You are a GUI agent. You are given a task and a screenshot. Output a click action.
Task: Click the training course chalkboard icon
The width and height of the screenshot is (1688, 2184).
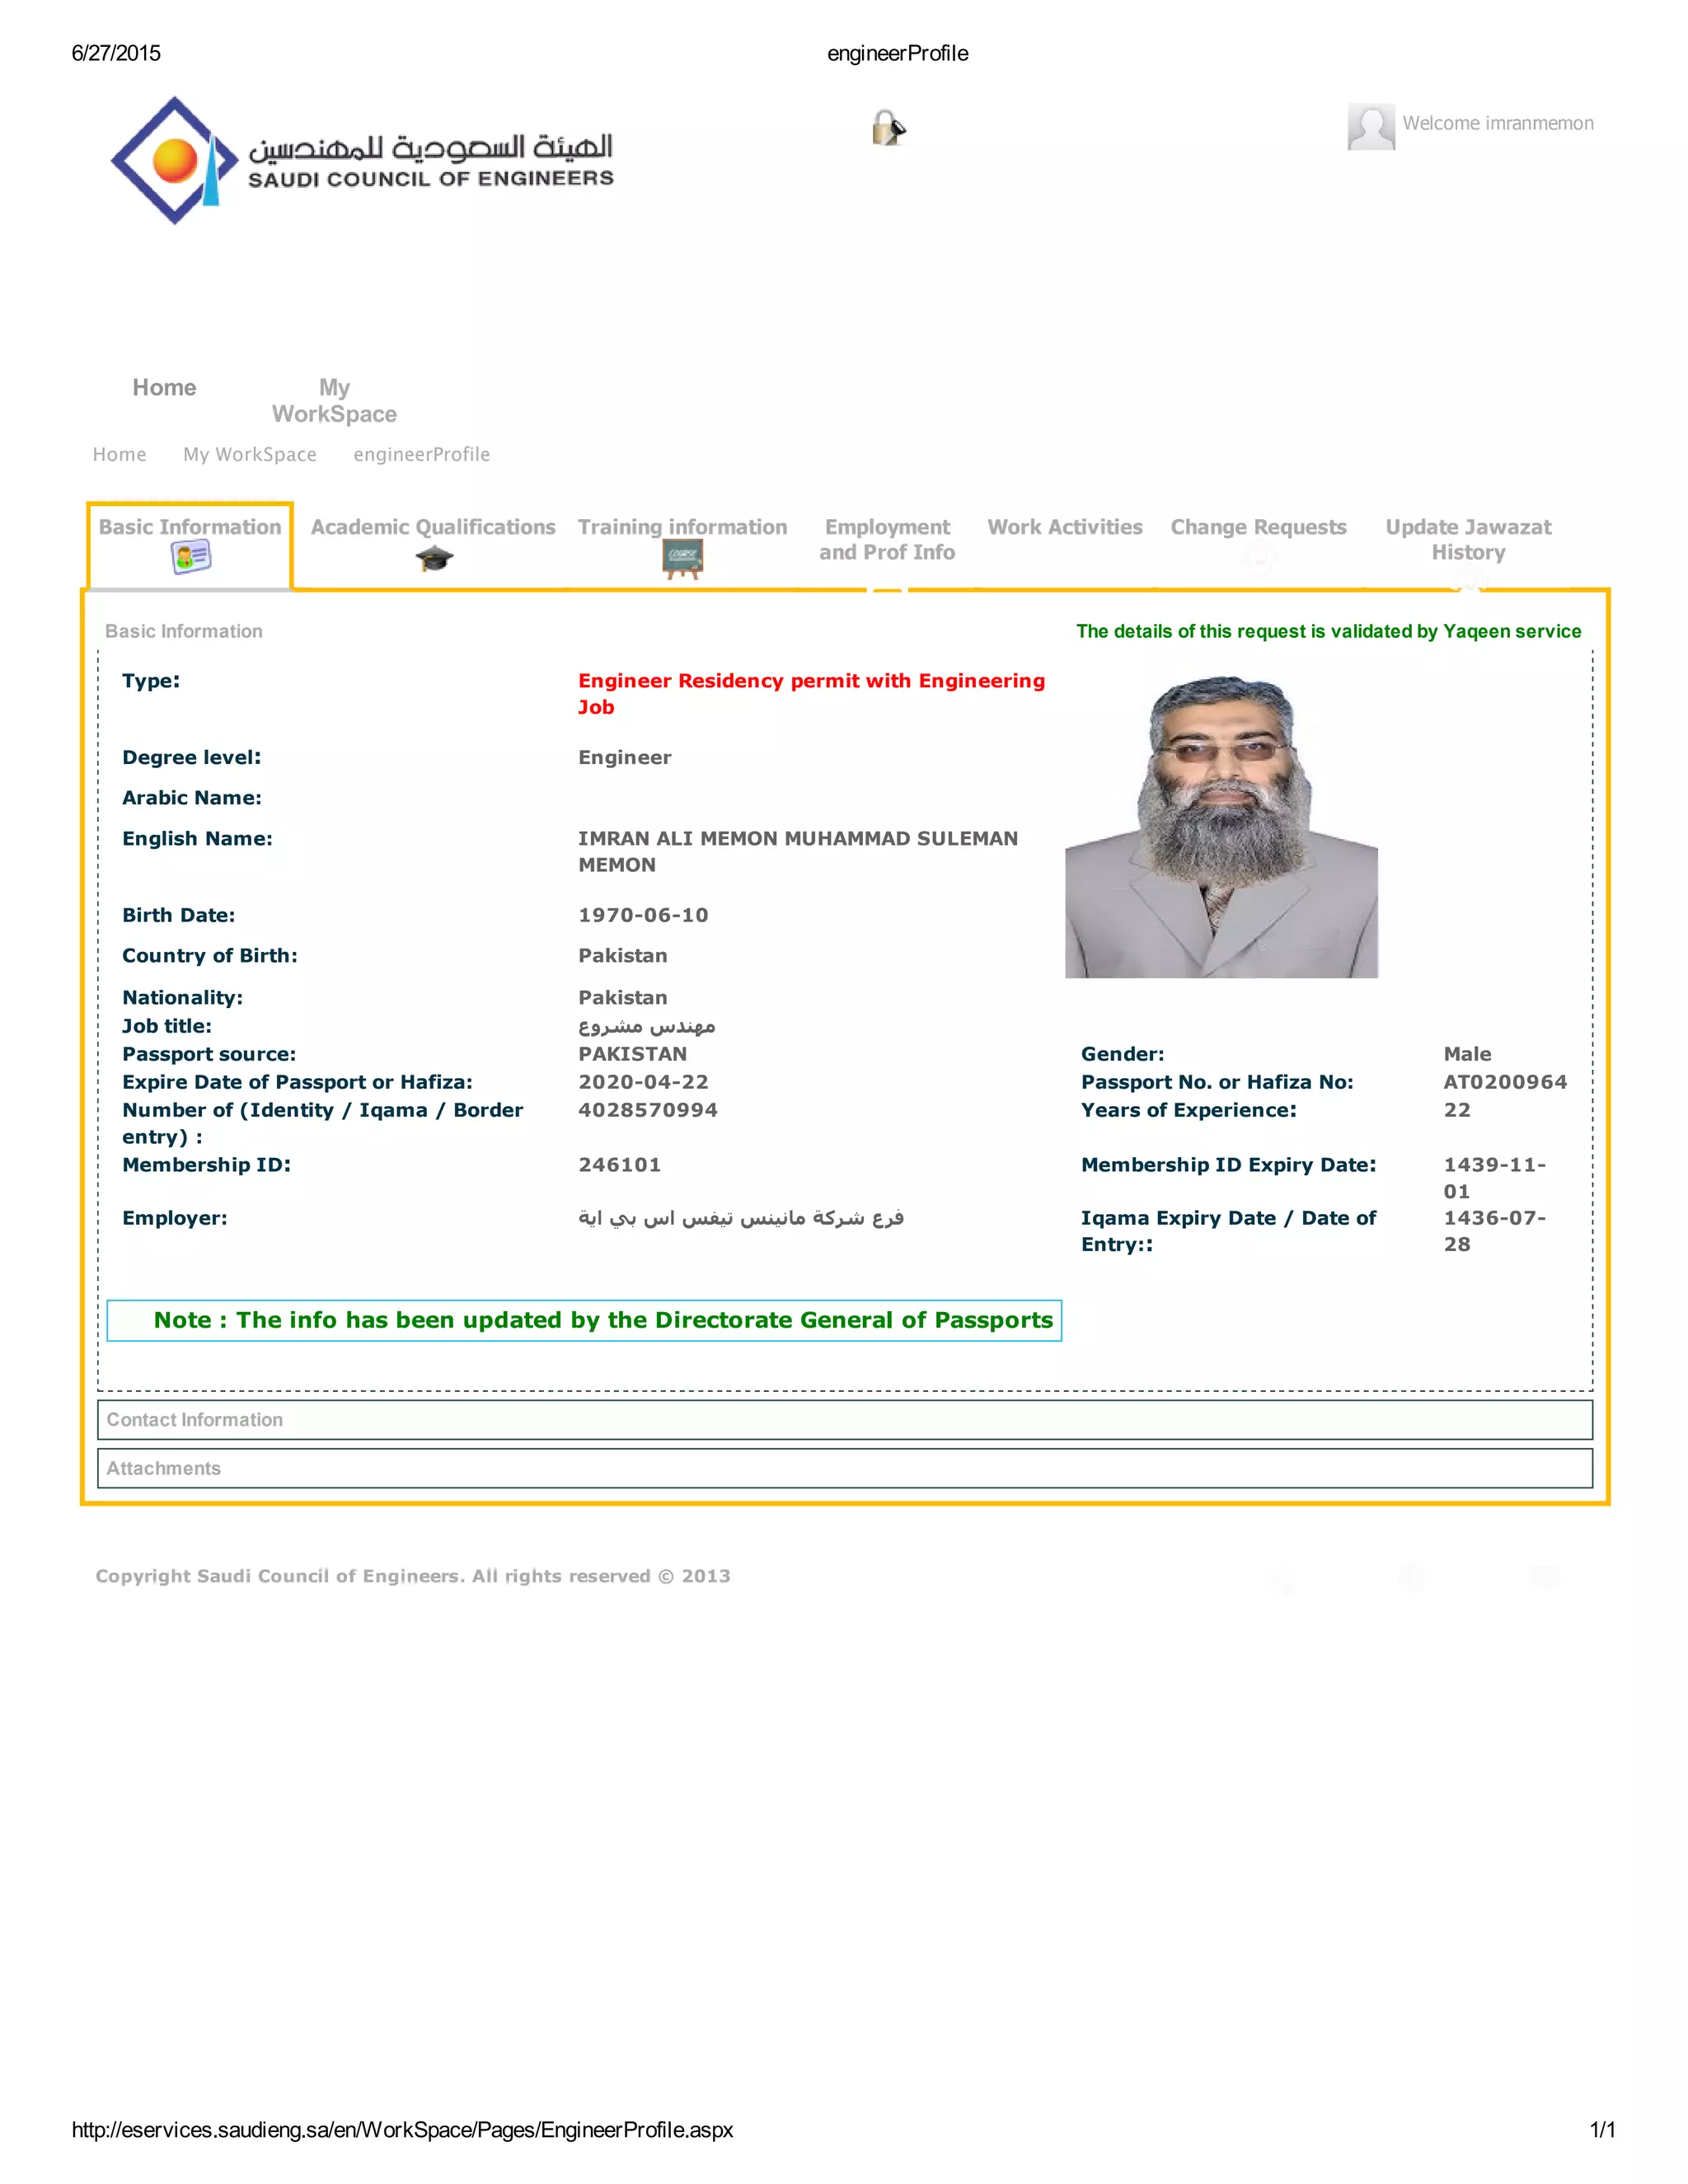[682, 559]
